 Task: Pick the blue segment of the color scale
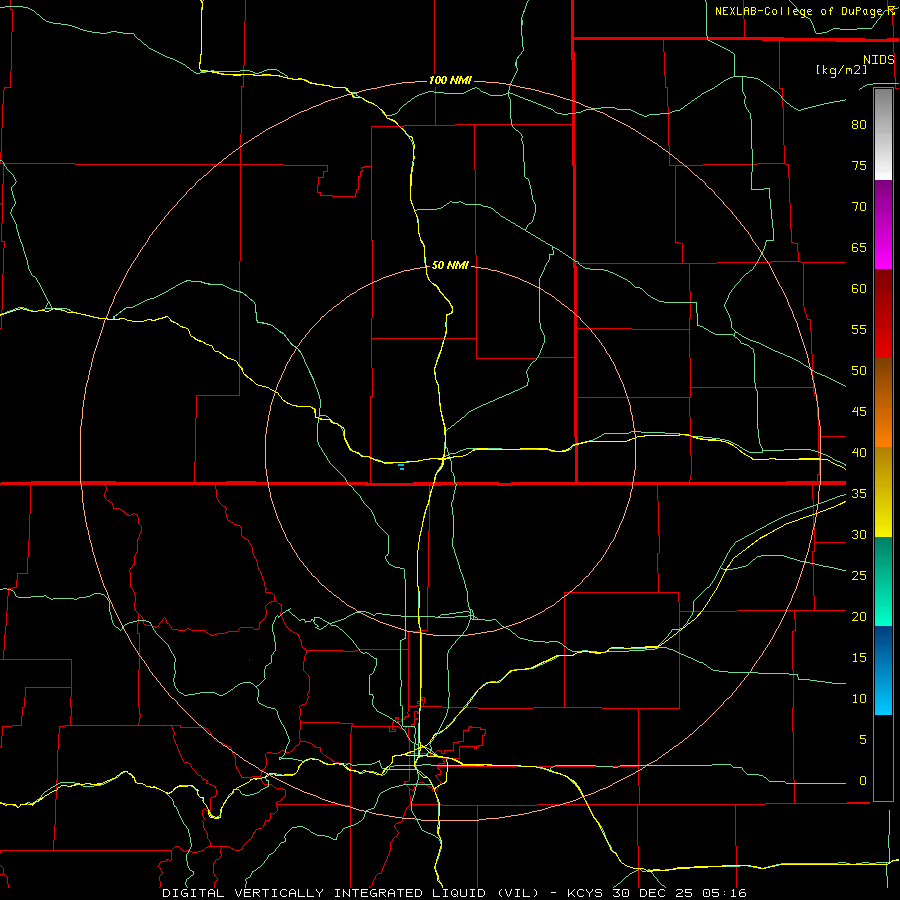[x=883, y=670]
